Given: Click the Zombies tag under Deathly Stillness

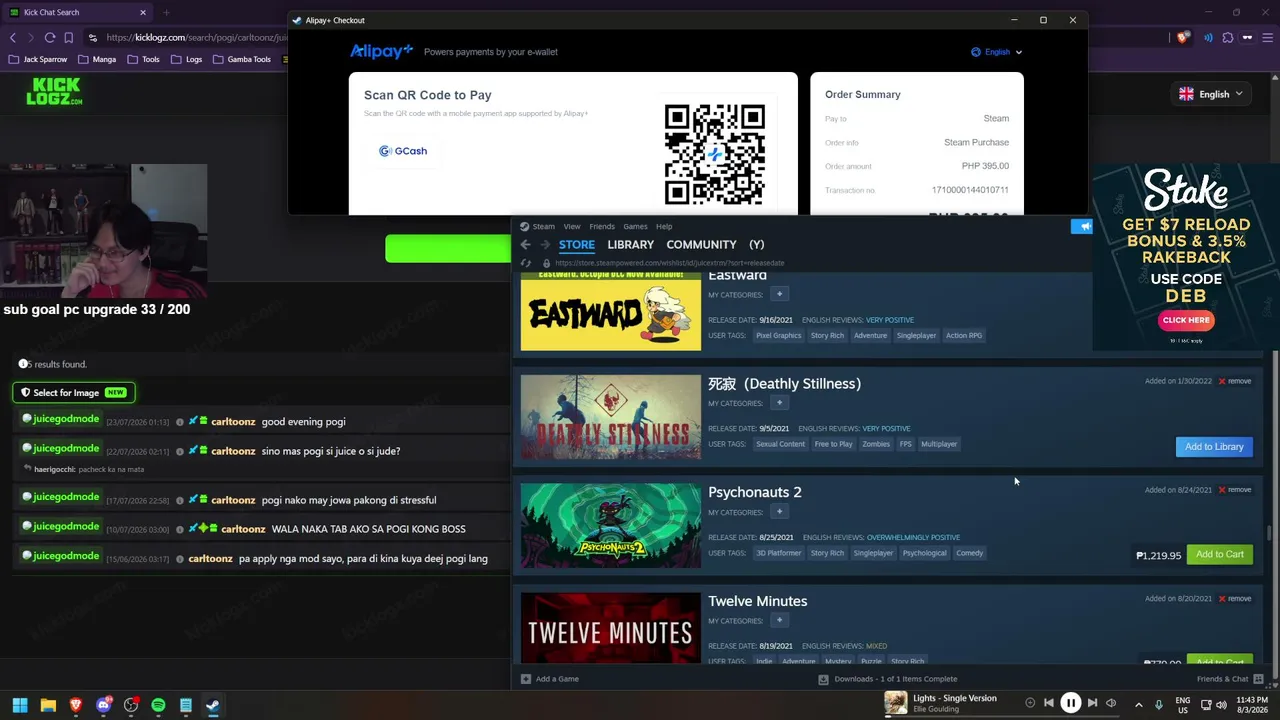Looking at the screenshot, I should 876,444.
